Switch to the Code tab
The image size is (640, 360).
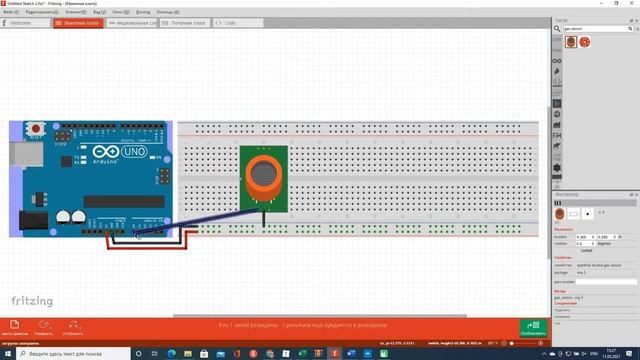pos(238,23)
